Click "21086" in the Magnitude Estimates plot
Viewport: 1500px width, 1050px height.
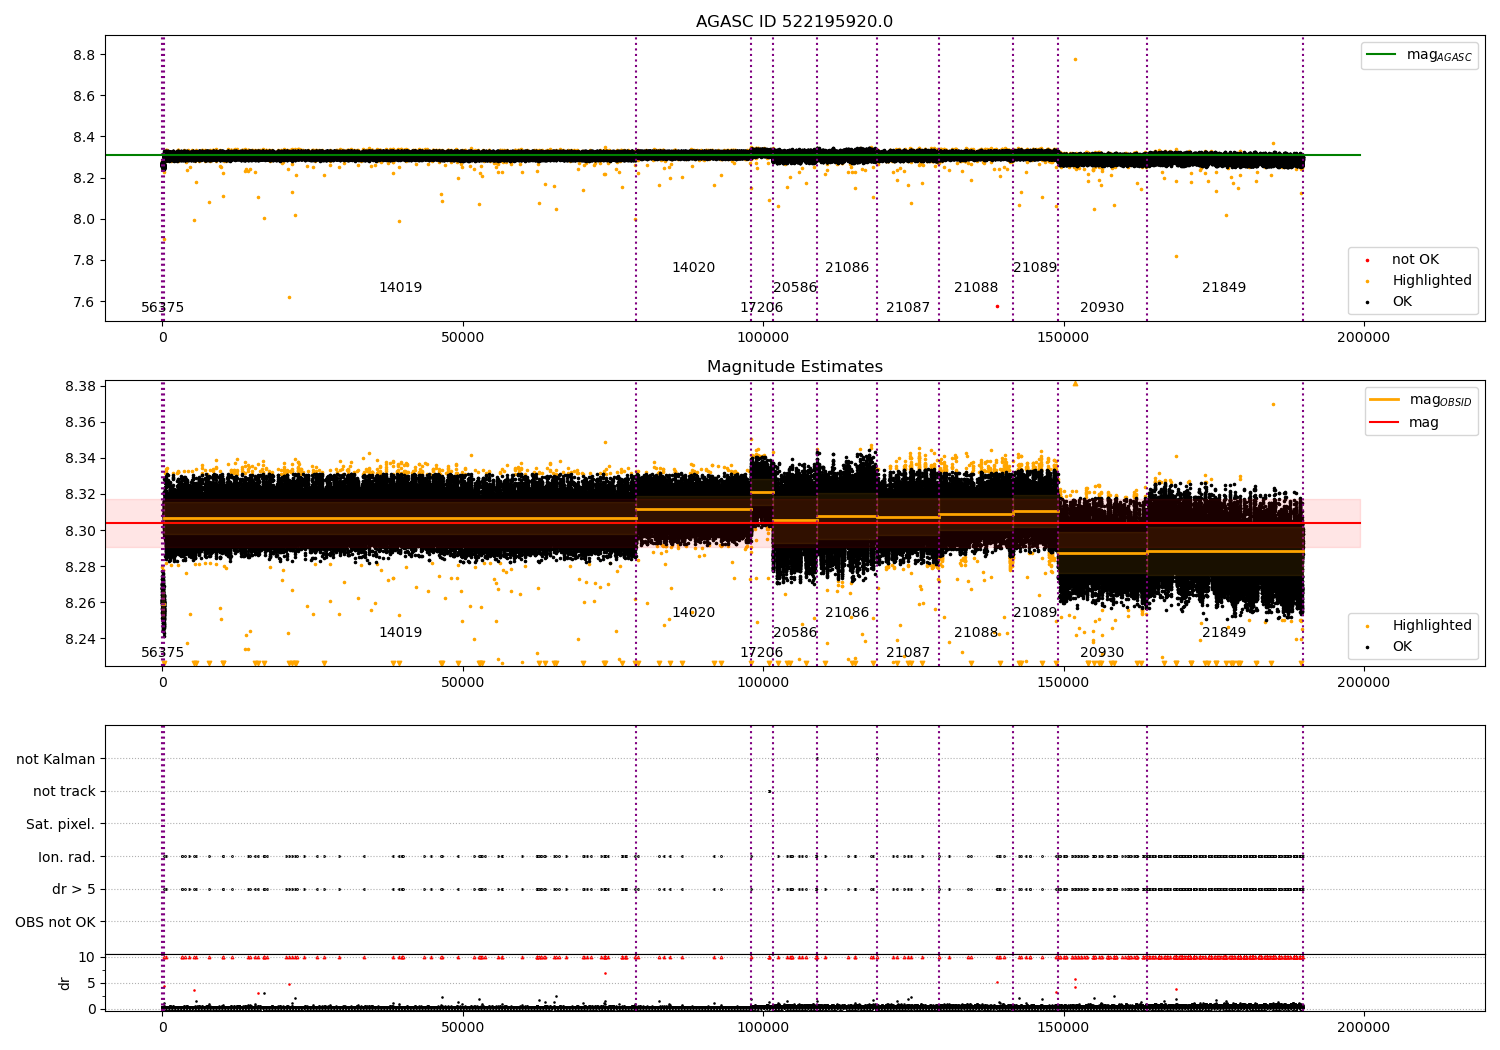pos(847,613)
